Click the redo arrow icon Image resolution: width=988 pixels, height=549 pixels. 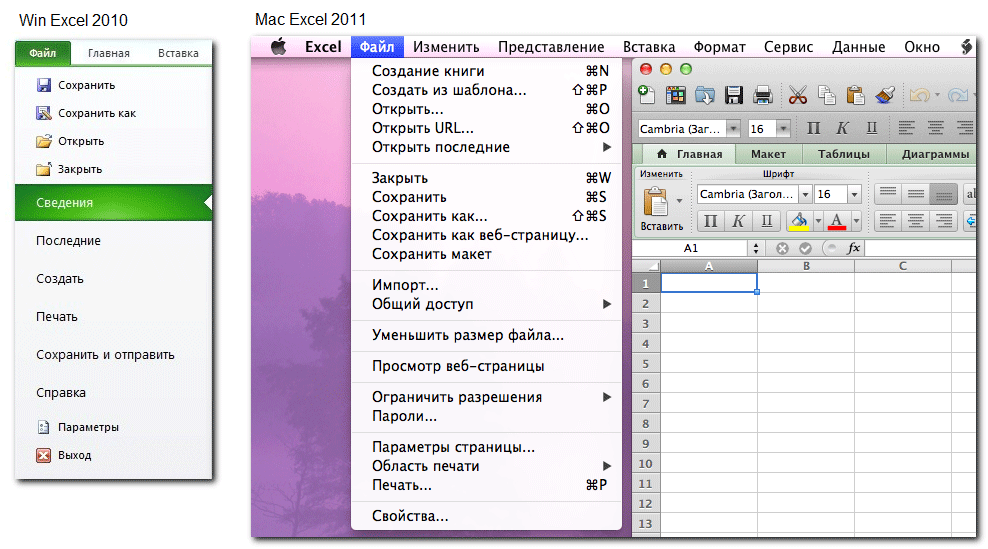tap(957, 95)
